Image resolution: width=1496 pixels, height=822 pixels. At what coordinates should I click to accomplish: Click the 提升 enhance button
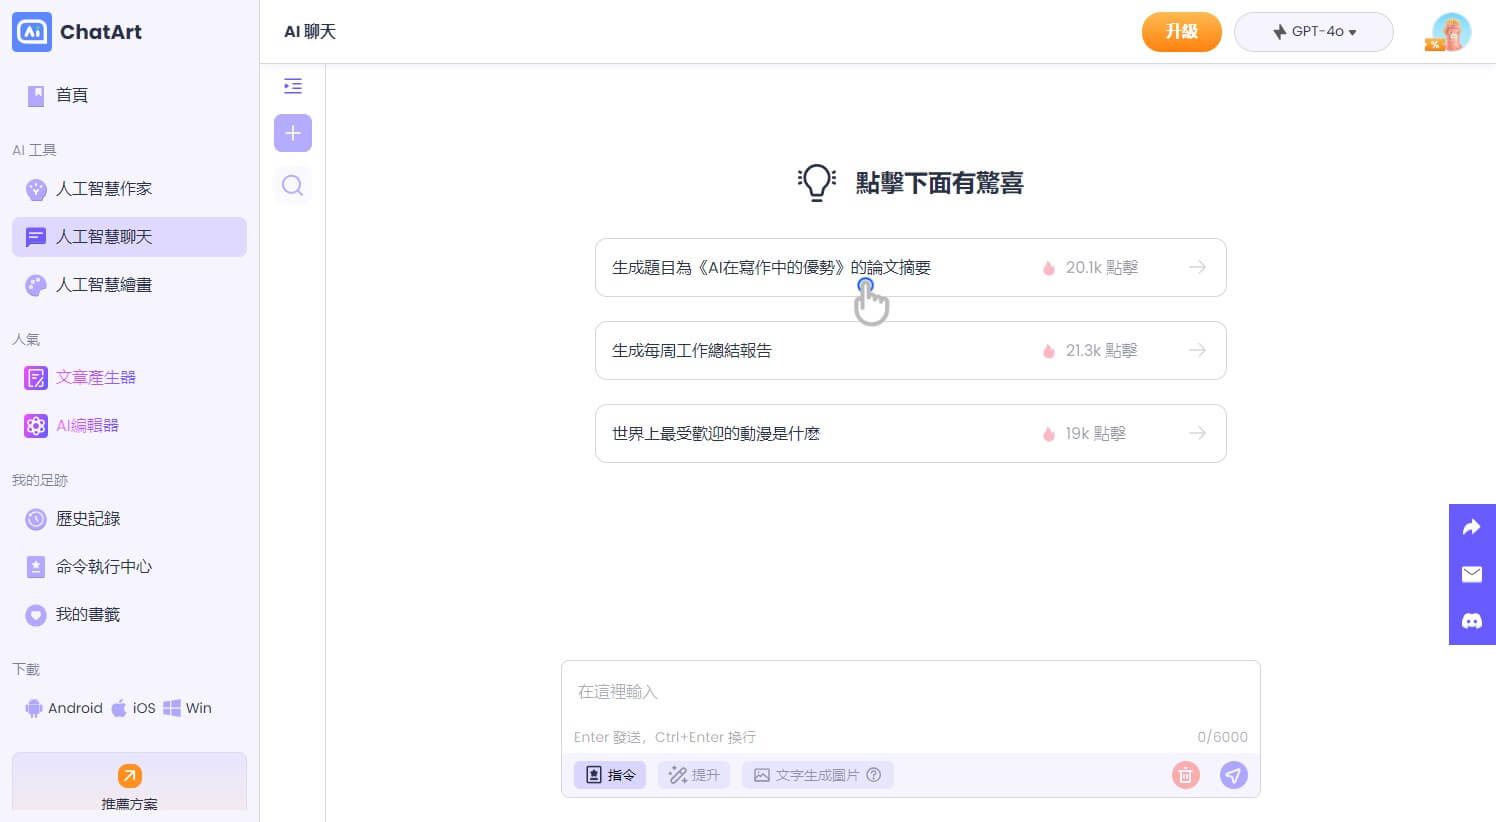[694, 775]
